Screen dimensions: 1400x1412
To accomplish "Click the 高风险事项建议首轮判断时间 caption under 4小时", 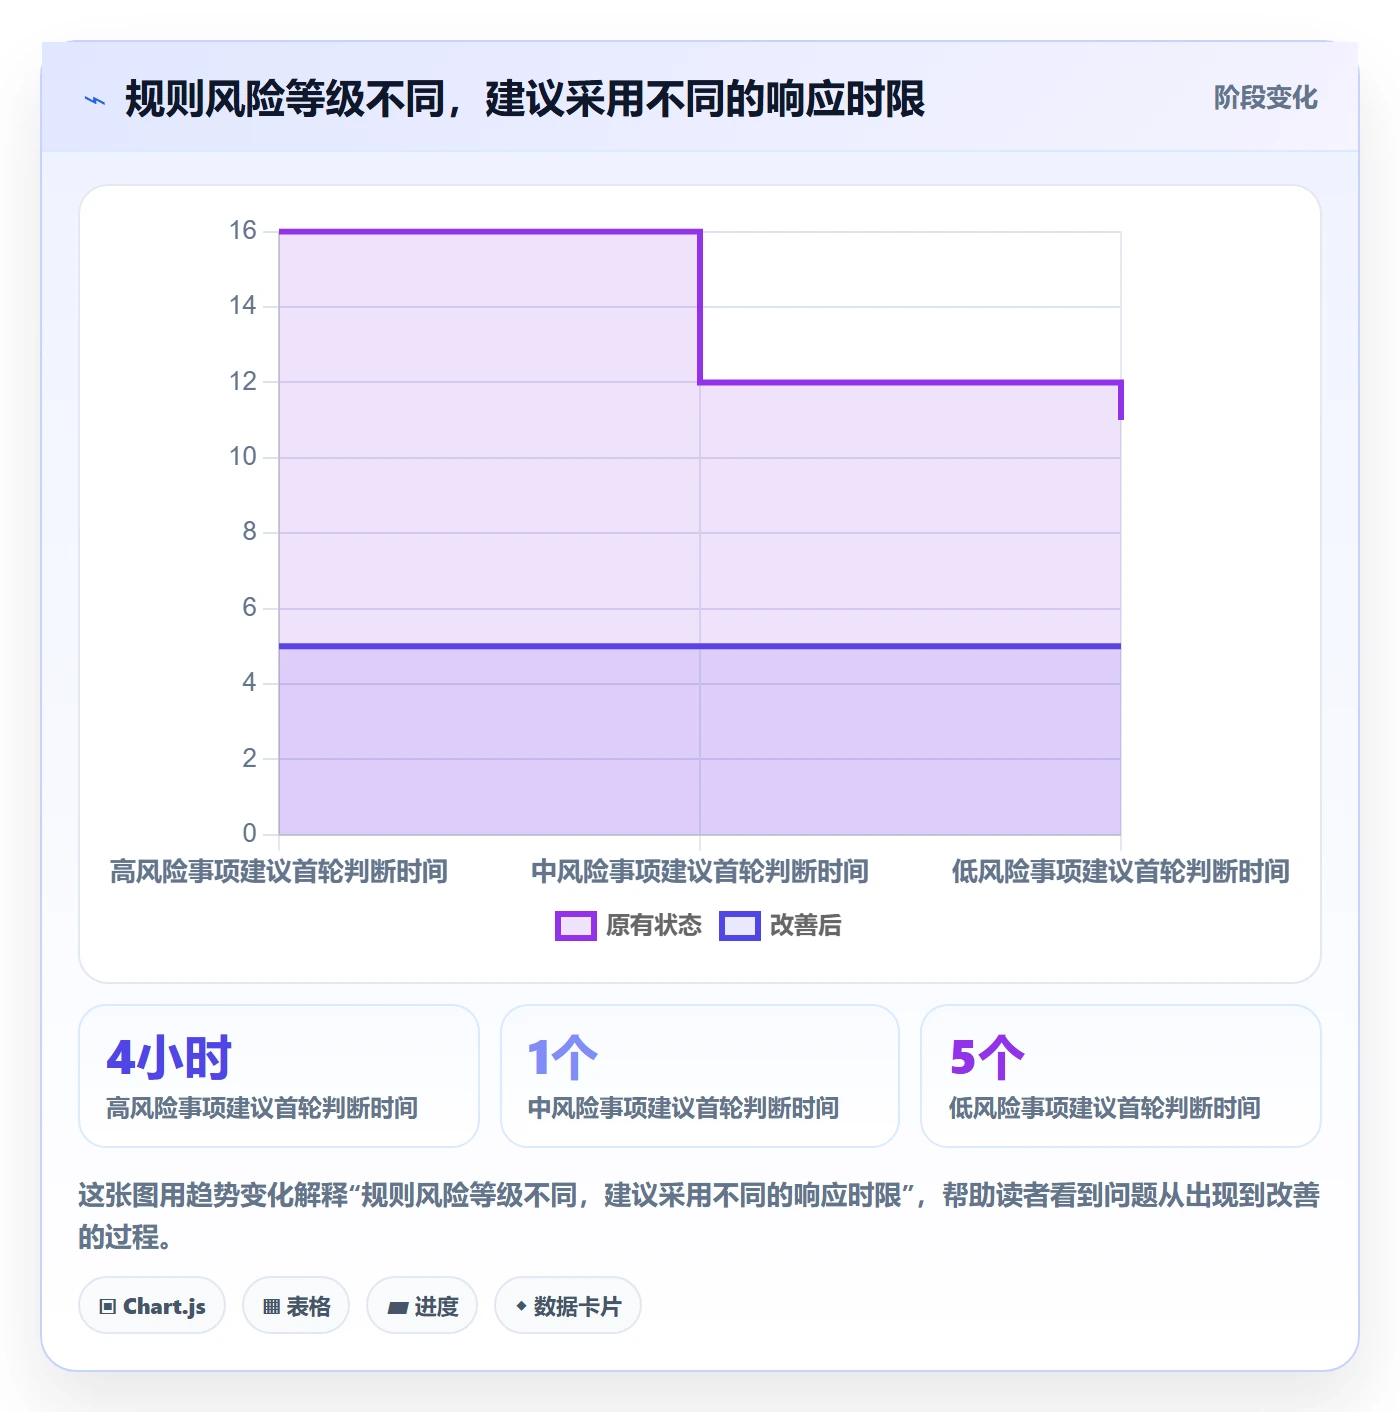I will tap(262, 1108).
